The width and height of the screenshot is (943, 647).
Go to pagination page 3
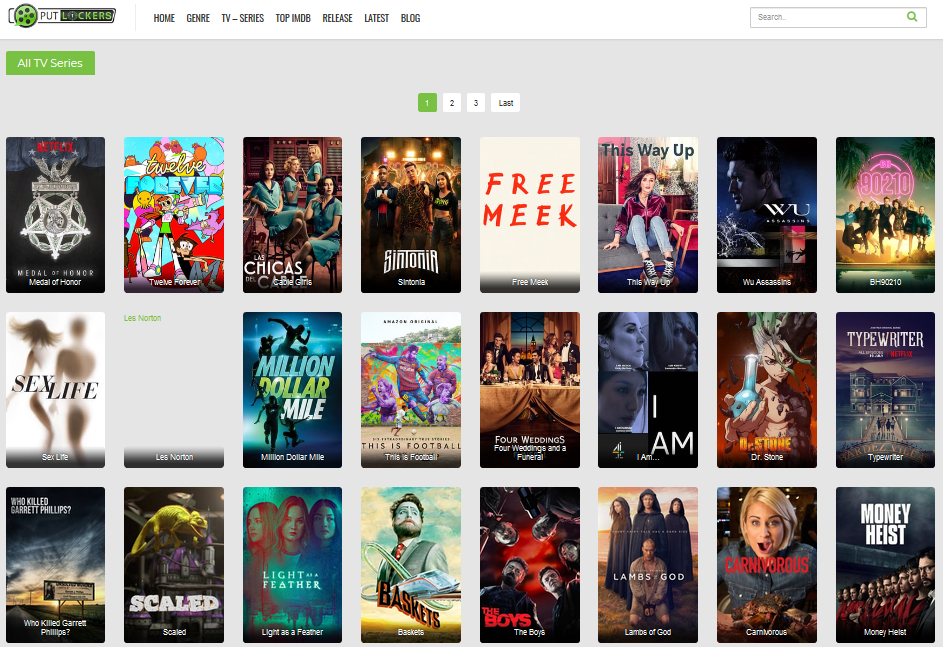476,103
